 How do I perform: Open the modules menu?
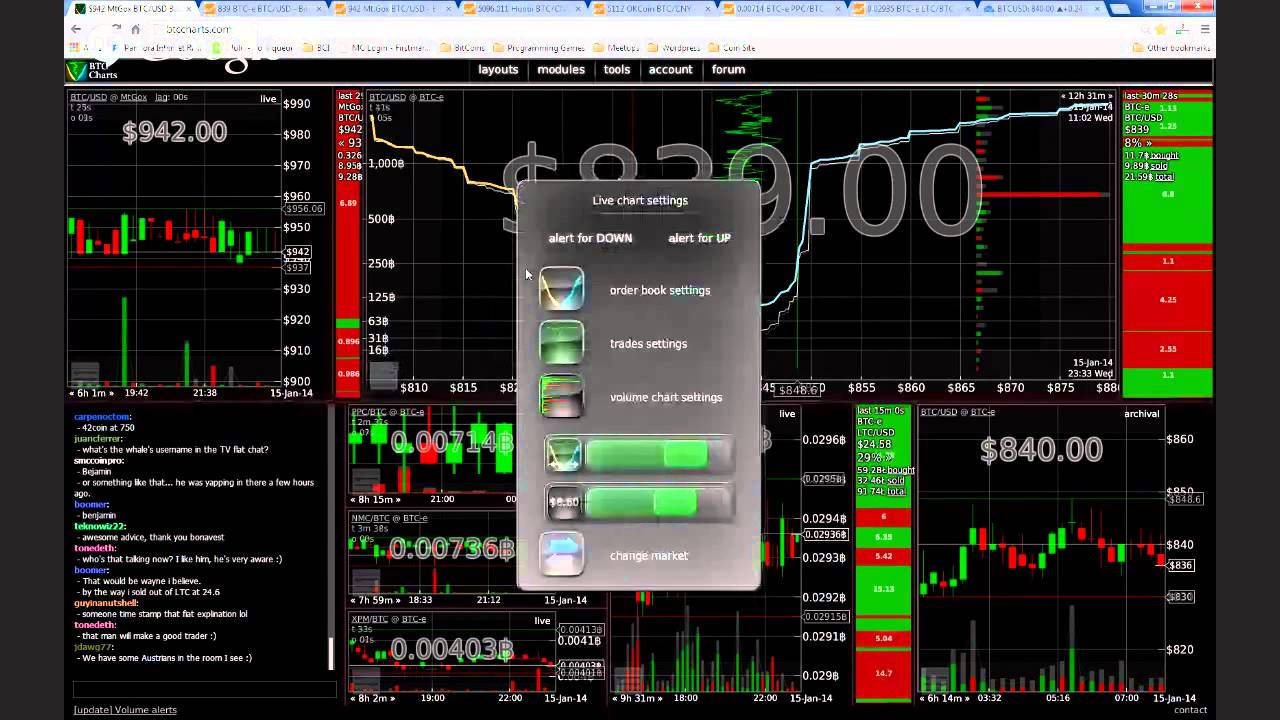tap(561, 69)
